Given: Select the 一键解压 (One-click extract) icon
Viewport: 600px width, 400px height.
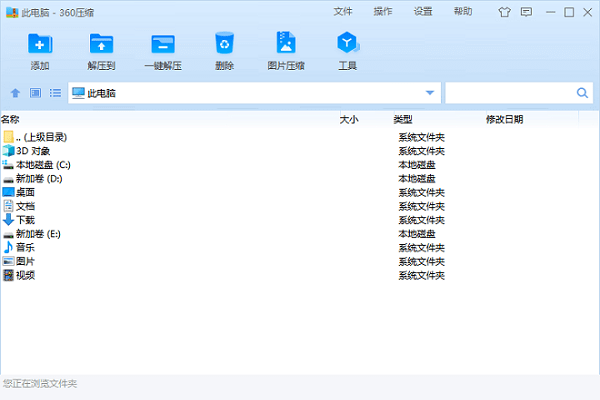Looking at the screenshot, I should tap(162, 45).
